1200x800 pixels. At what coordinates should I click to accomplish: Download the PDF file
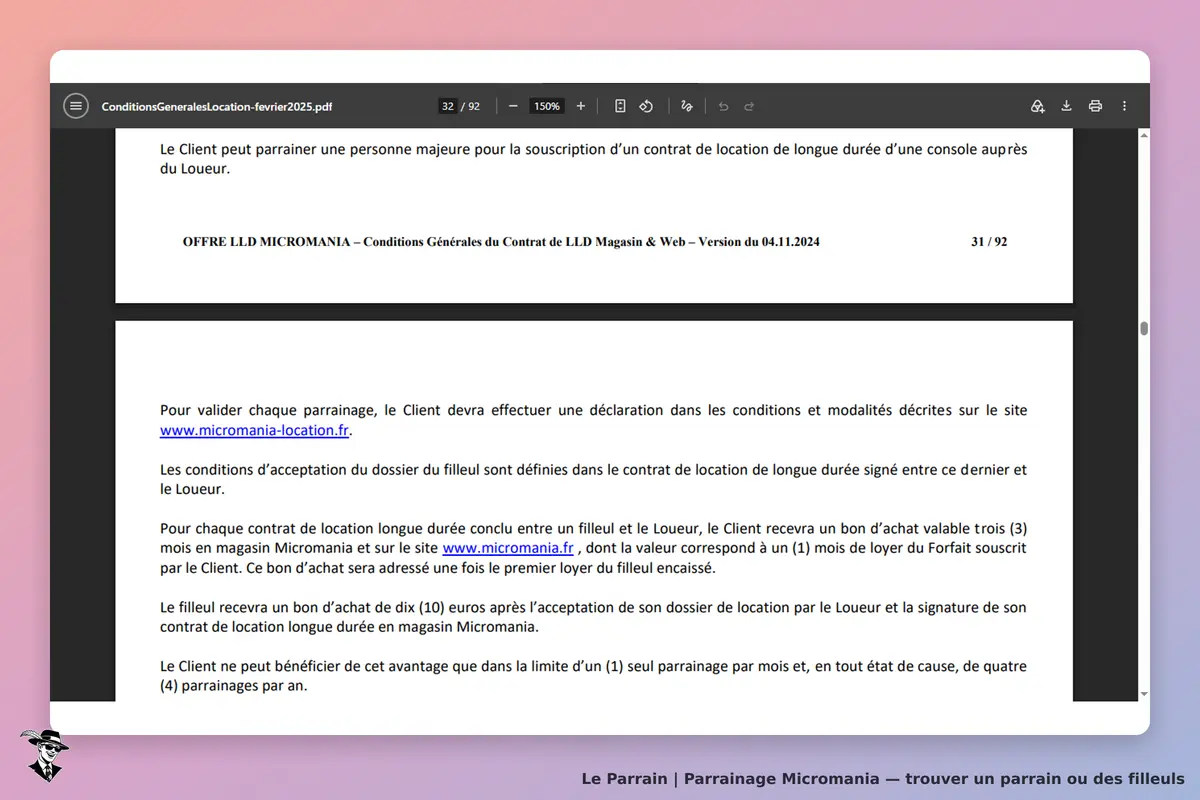coord(1066,106)
